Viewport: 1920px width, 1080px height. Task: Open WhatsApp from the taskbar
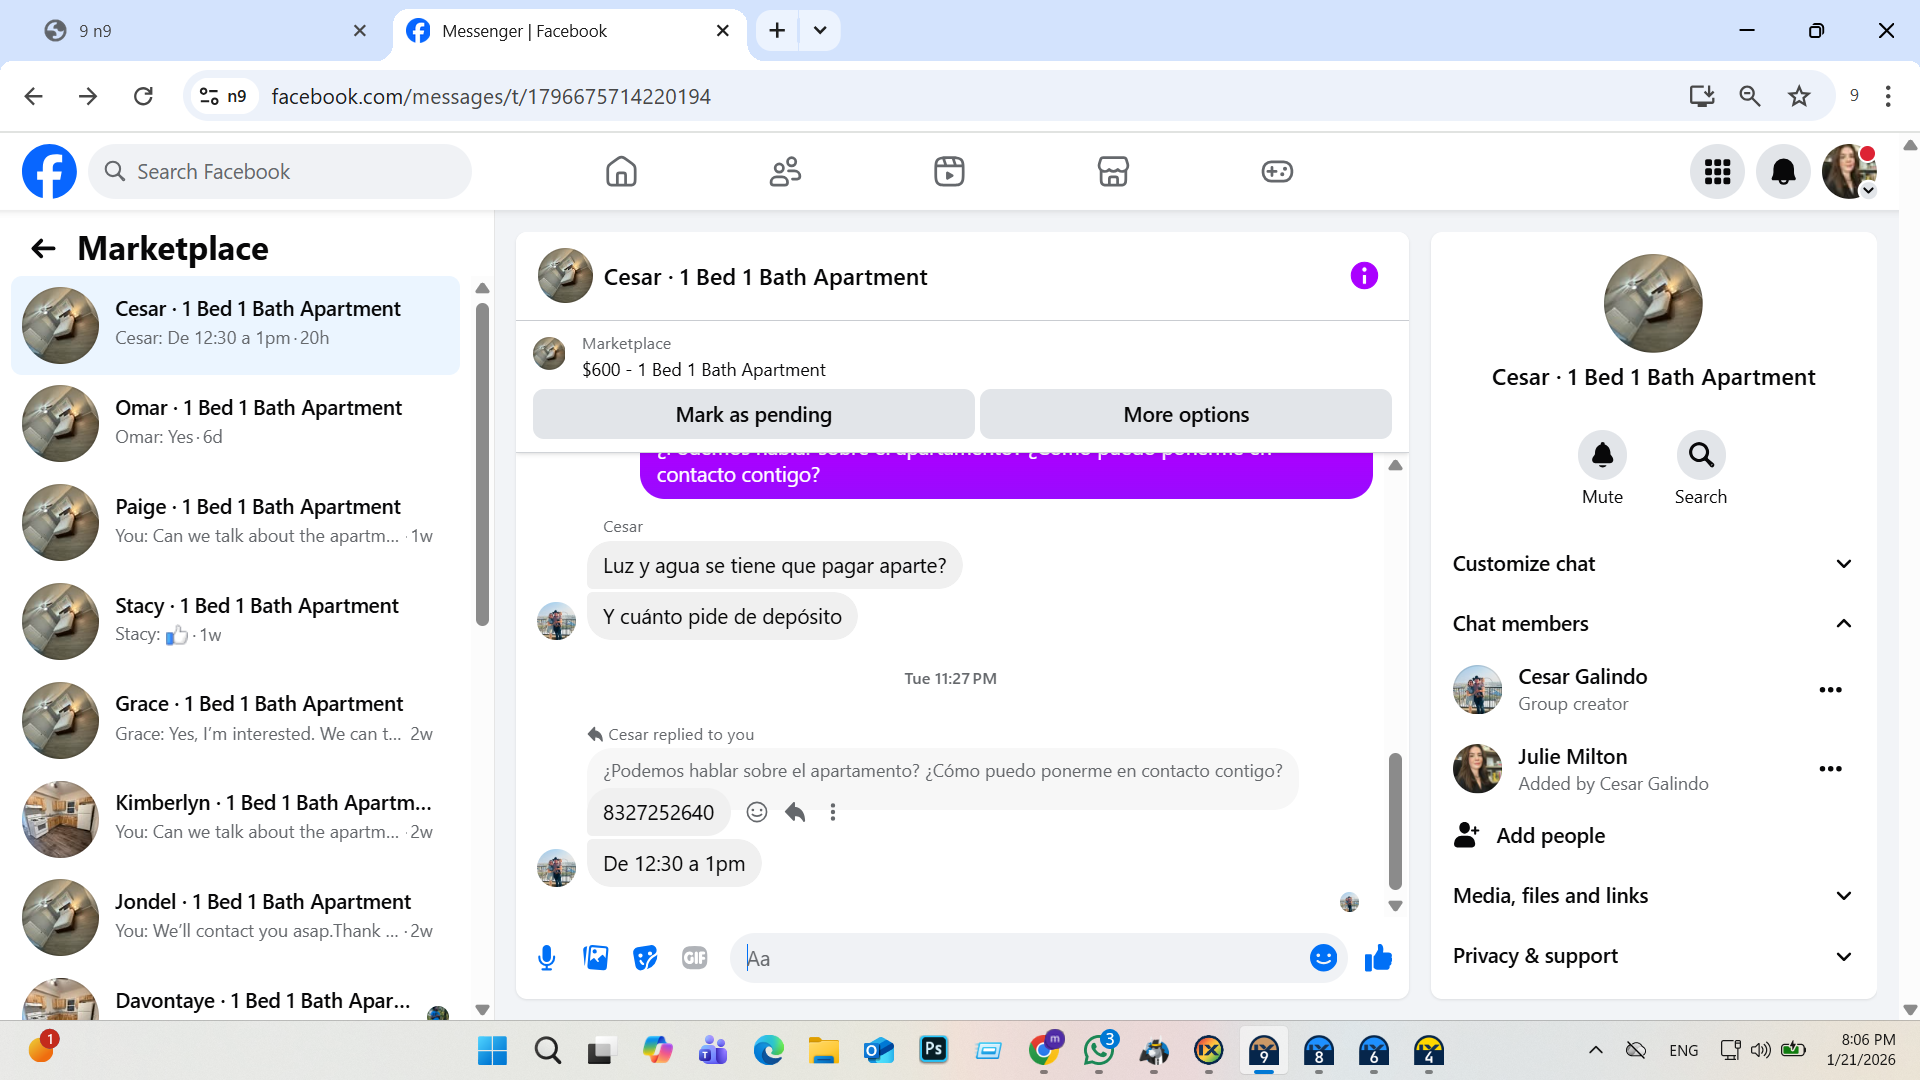click(x=1099, y=1050)
